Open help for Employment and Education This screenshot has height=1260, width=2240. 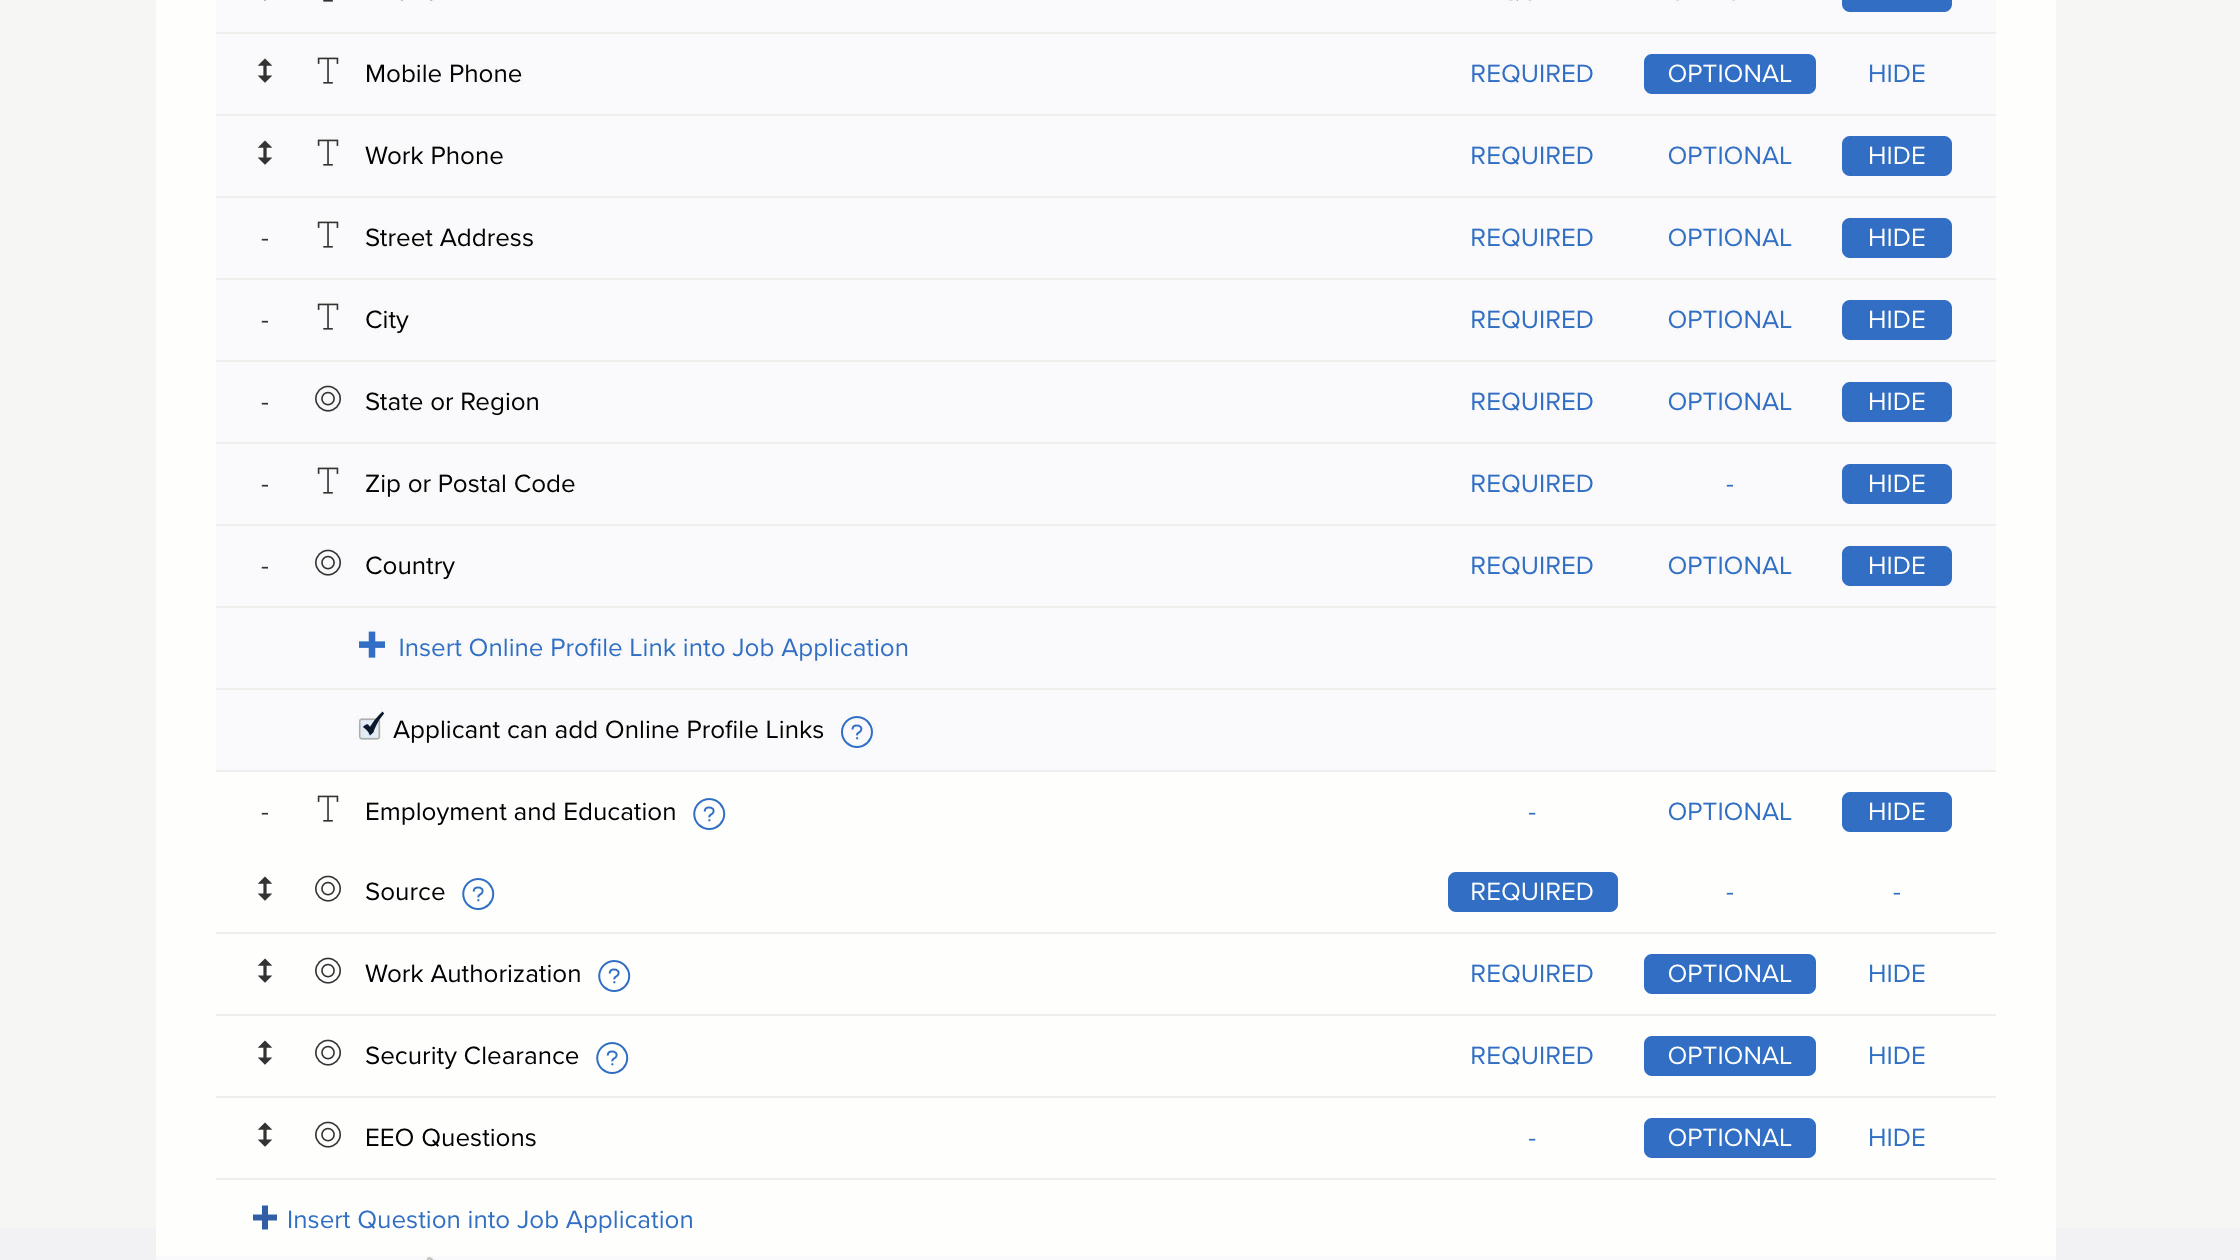coord(709,814)
